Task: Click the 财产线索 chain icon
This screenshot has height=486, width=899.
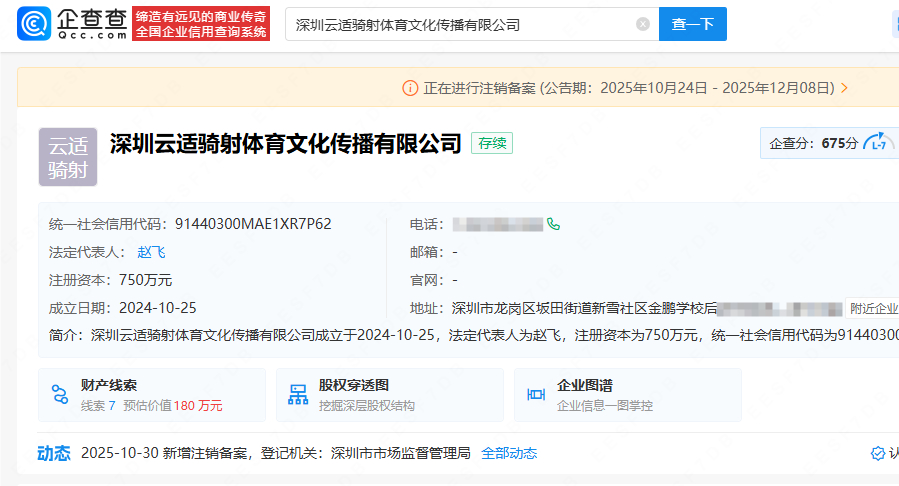Action: tap(60, 394)
